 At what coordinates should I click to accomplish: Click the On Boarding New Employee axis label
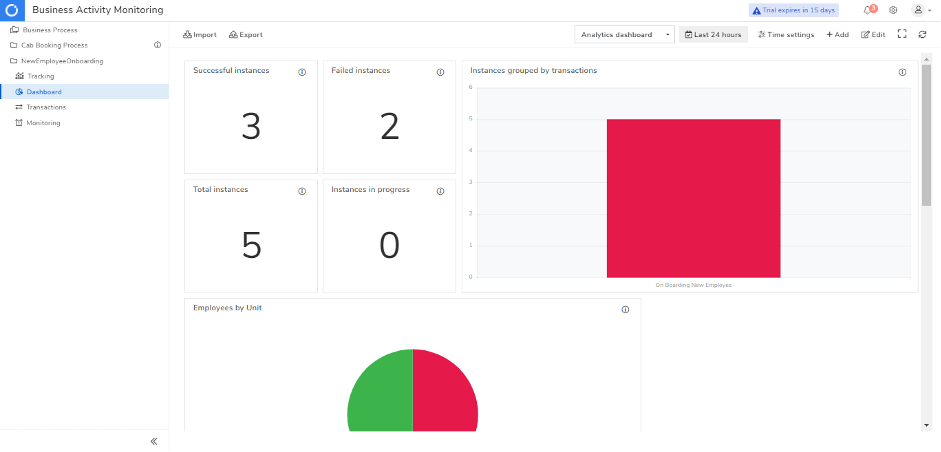(693, 285)
